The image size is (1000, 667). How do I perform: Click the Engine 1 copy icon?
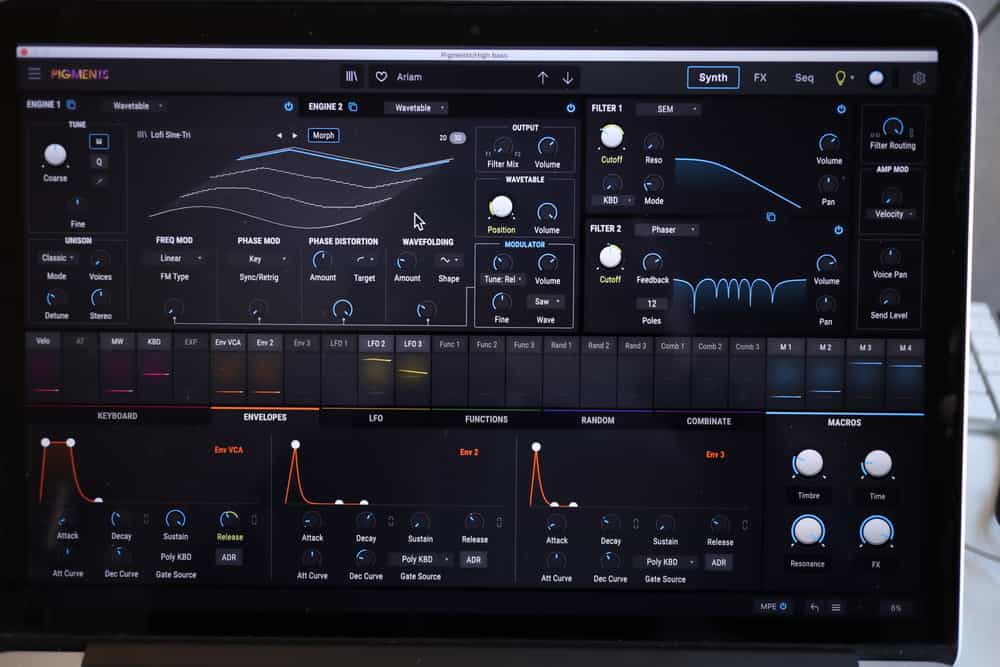click(x=72, y=105)
